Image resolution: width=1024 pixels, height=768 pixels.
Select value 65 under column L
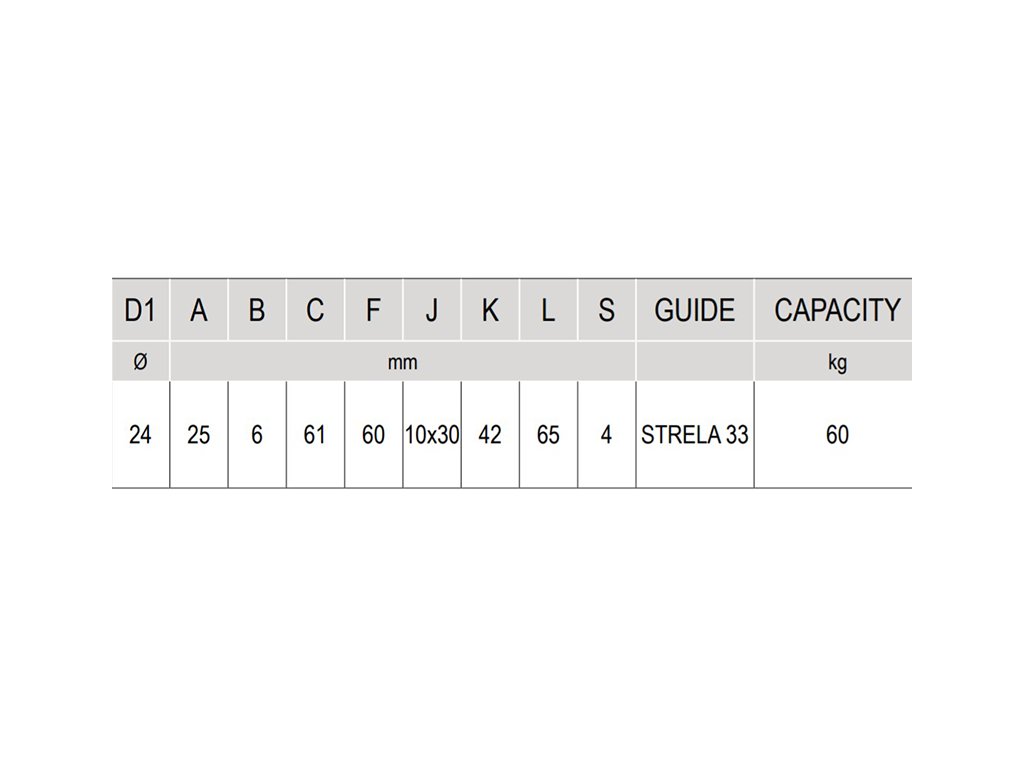point(548,434)
